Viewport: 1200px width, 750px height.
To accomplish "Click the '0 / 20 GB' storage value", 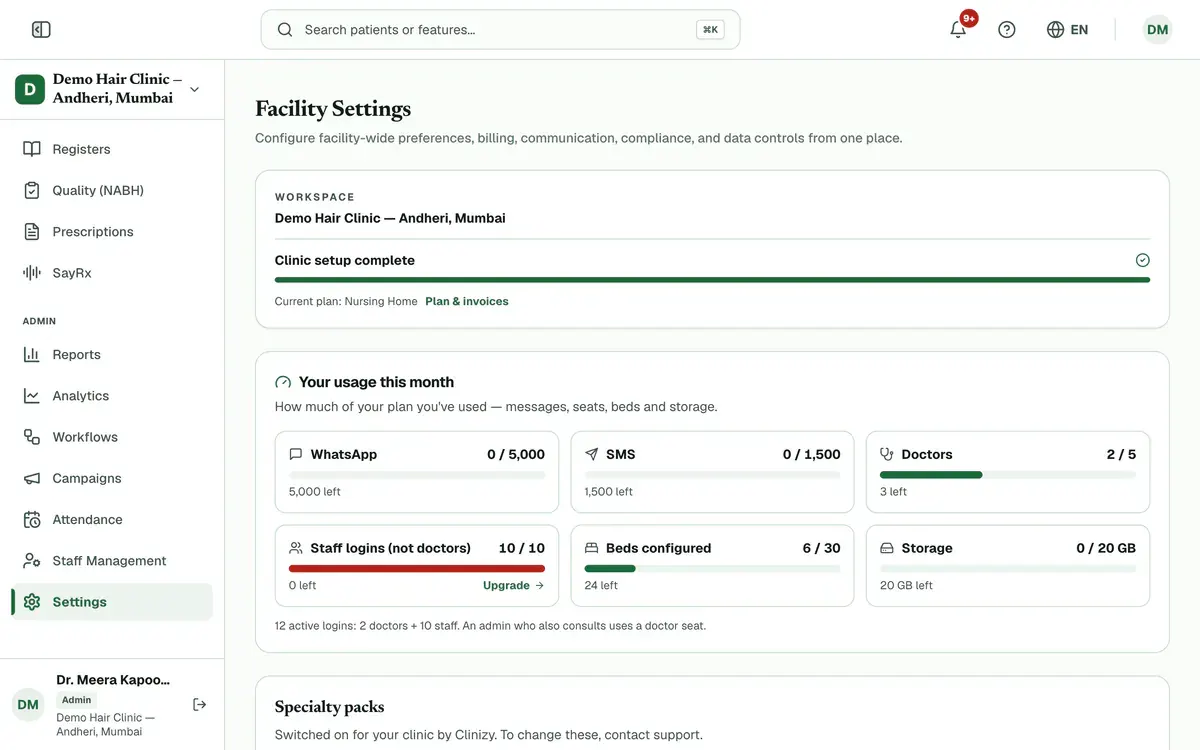I will coord(1106,548).
